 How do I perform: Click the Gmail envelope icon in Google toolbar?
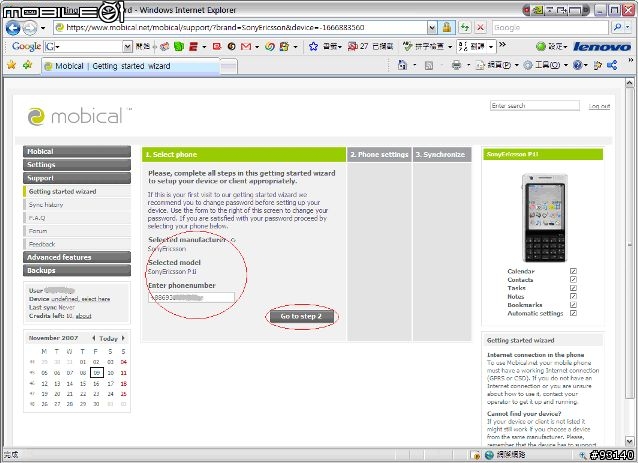pos(246,46)
